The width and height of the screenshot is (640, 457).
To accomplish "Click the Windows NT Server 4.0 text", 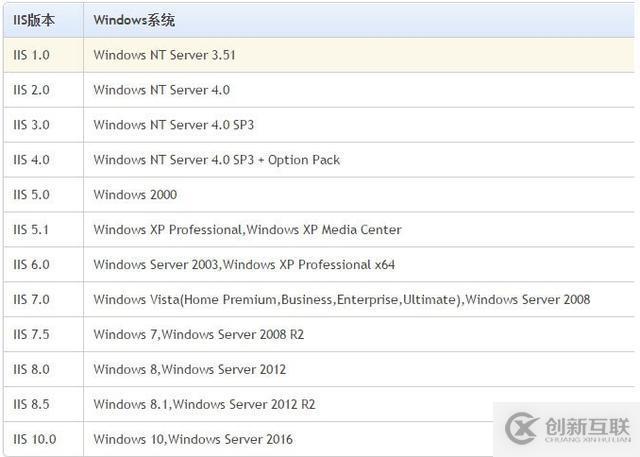I will click(161, 90).
